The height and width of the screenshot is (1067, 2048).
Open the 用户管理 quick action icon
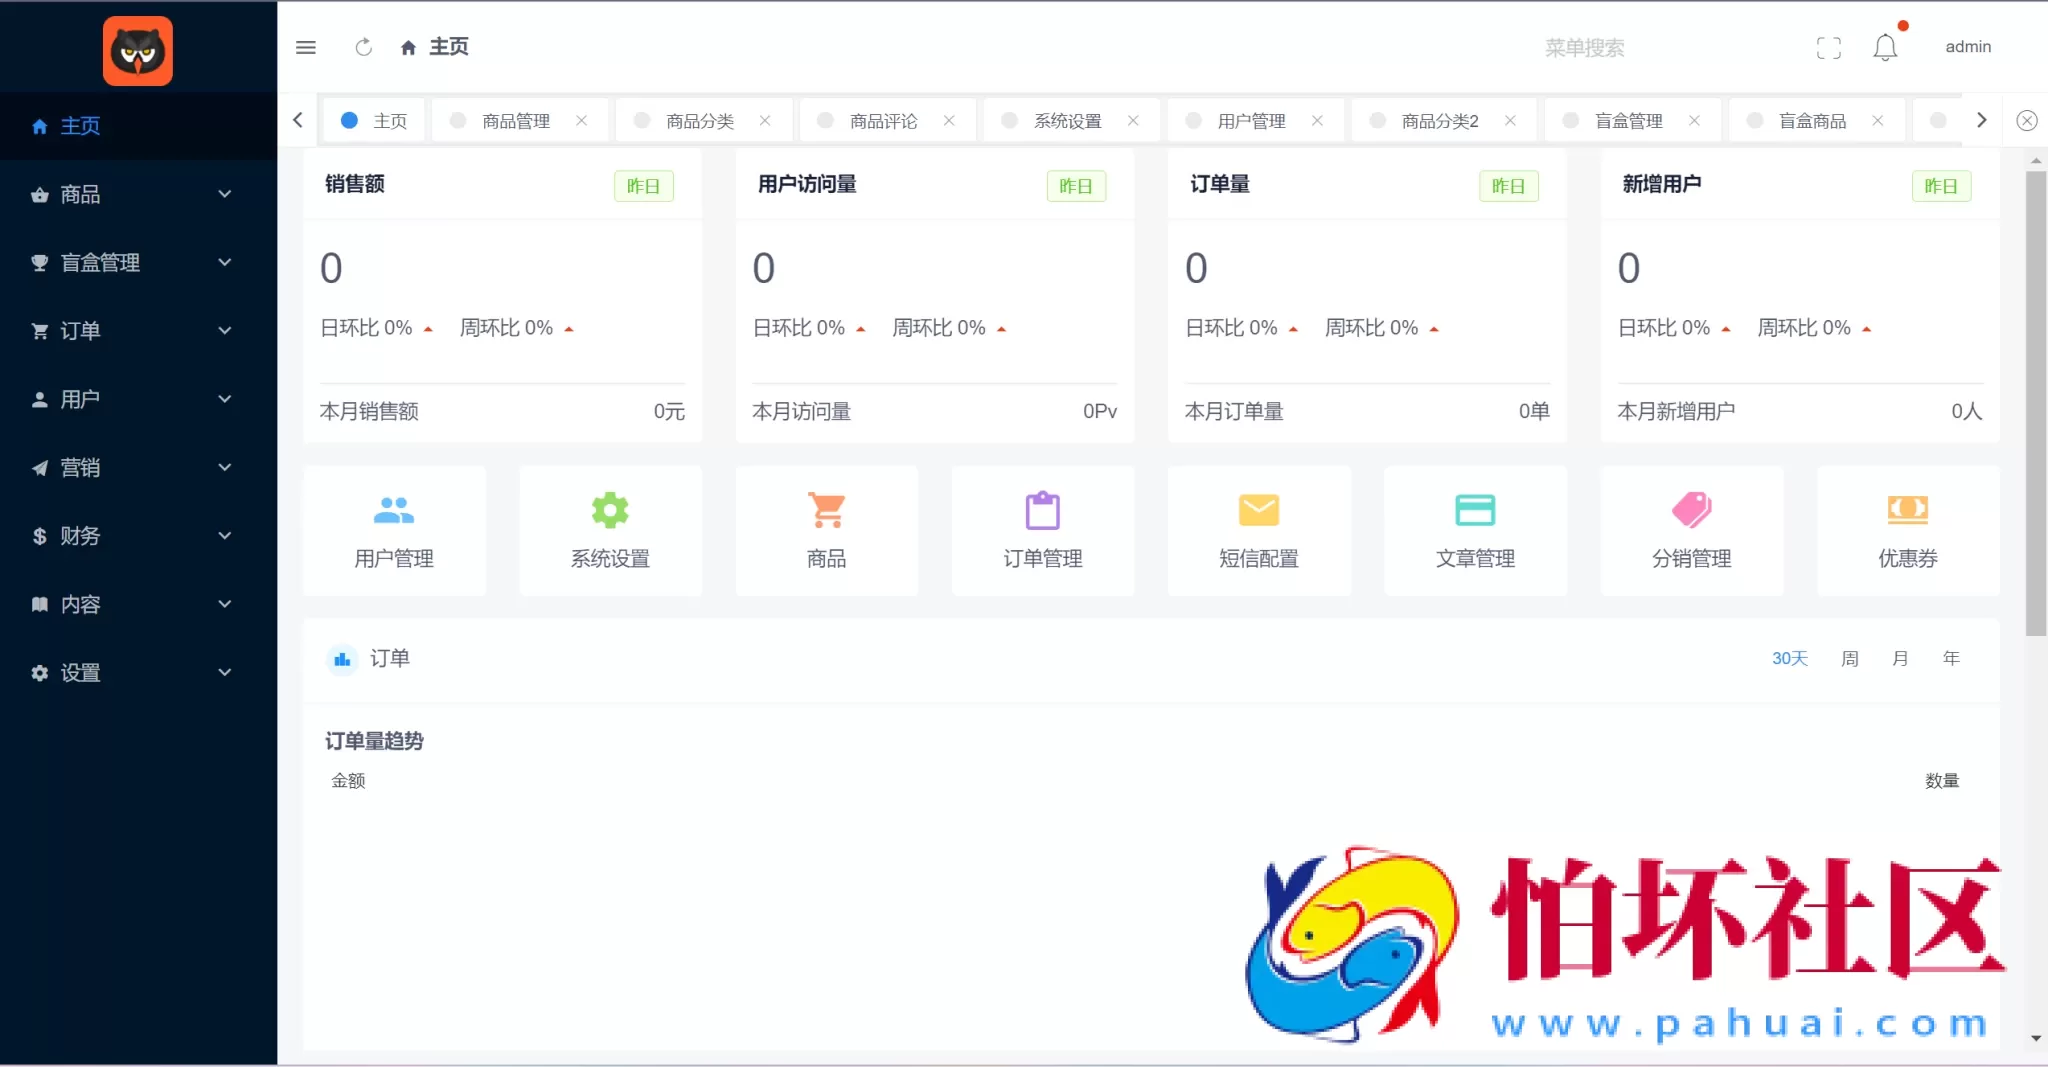pyautogui.click(x=393, y=511)
